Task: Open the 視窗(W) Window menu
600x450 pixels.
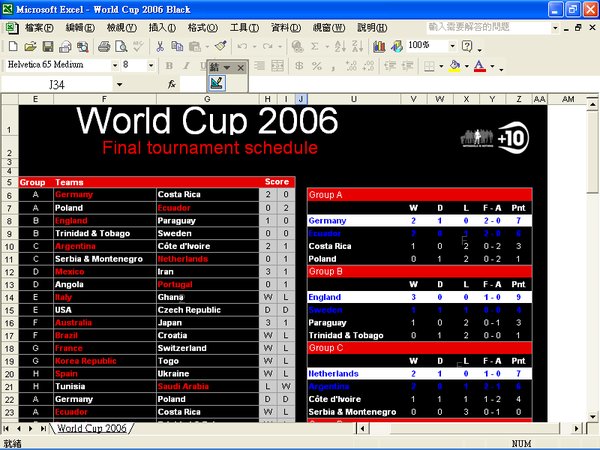Action: pos(328,28)
